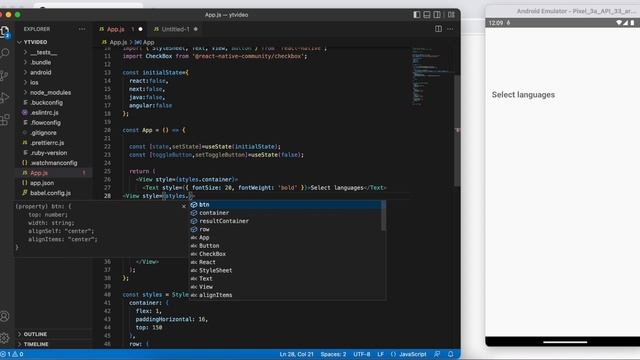
Task: Open .buckconfig file
Action: tap(47, 102)
